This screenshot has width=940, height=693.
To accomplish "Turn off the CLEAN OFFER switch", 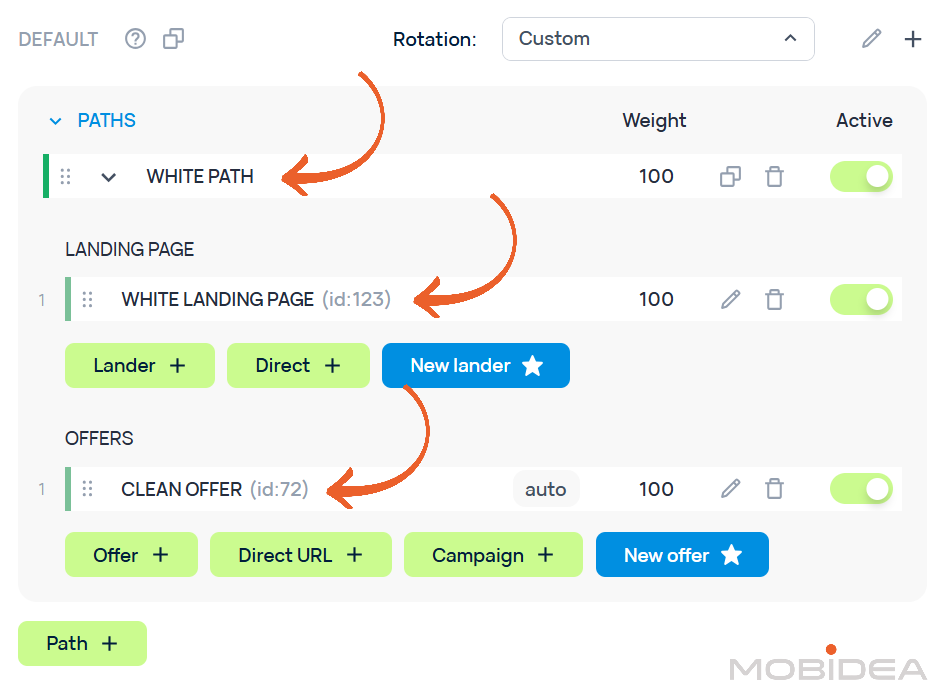I will 861,489.
